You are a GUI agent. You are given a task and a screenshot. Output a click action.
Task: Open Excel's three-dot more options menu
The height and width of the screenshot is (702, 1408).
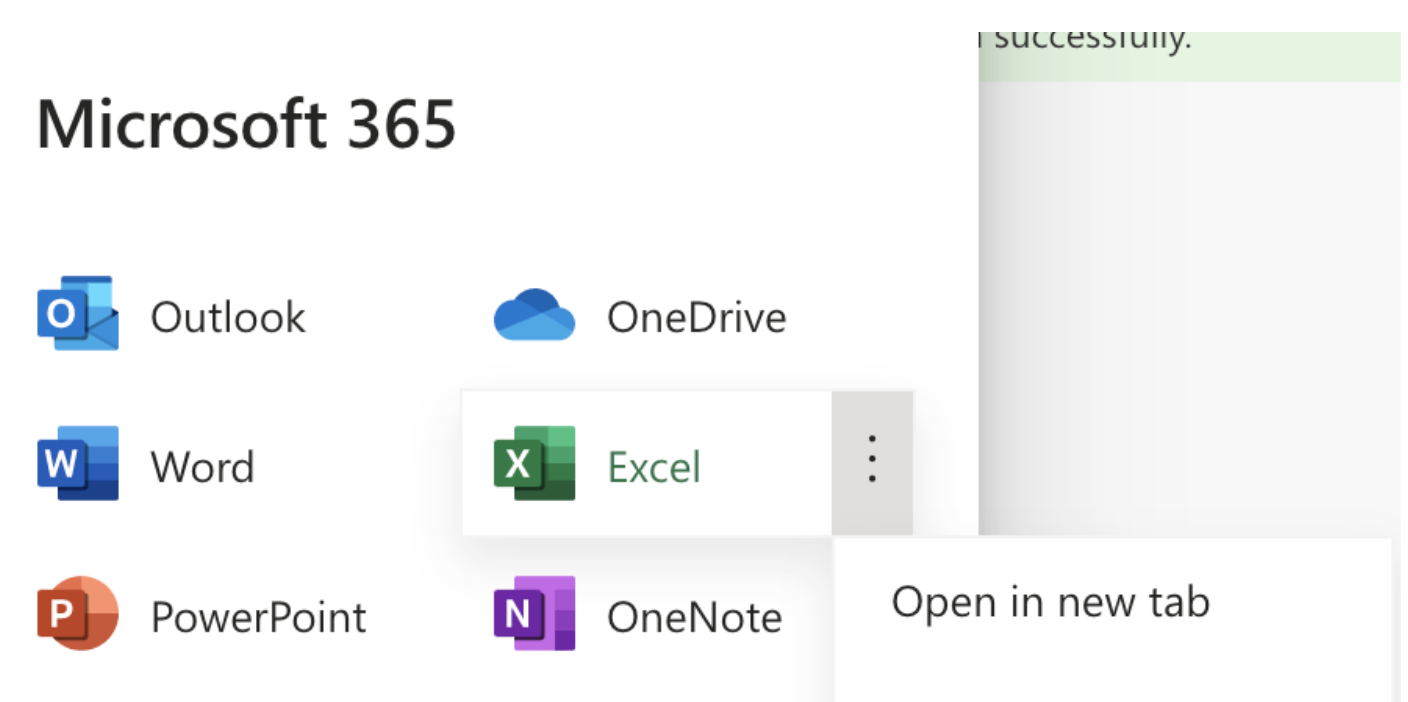872,462
